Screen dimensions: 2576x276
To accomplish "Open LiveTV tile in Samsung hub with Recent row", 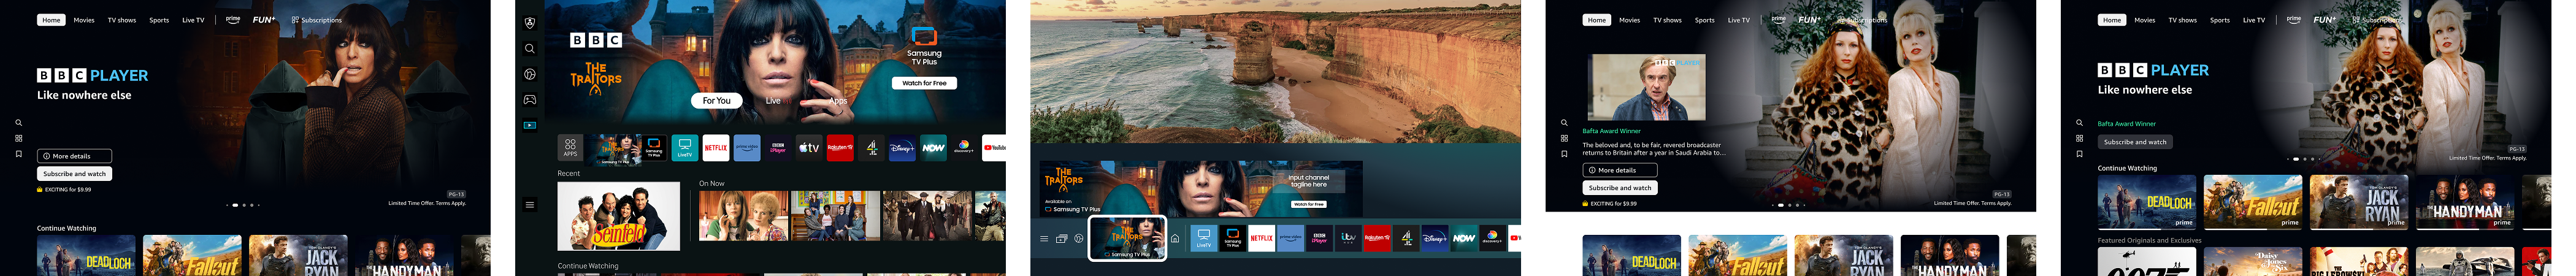I will pos(685,148).
